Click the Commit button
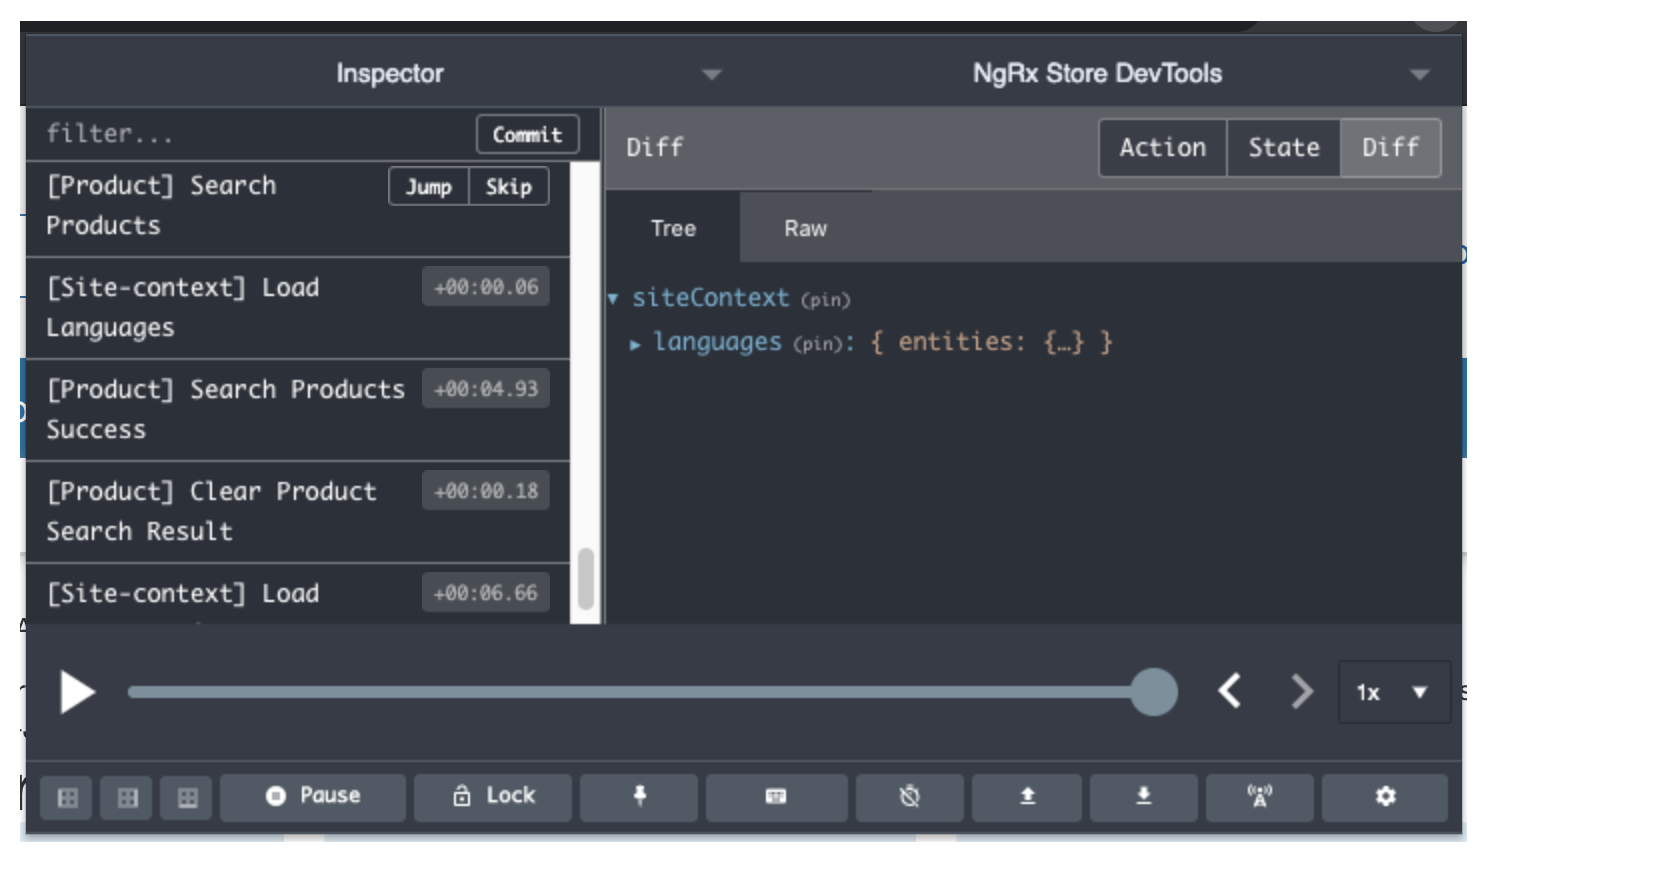 tap(528, 134)
